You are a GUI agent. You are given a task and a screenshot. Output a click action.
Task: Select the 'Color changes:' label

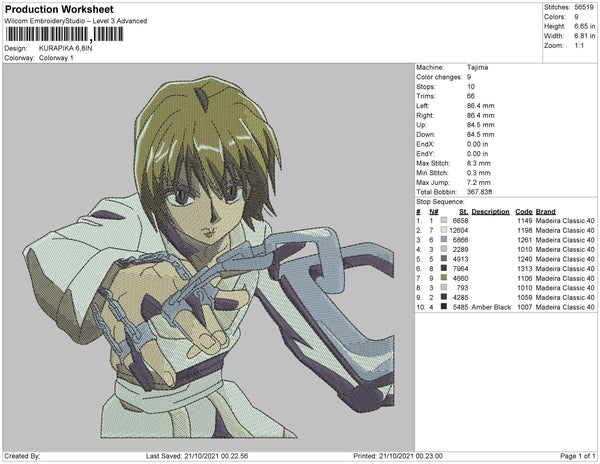coord(439,77)
